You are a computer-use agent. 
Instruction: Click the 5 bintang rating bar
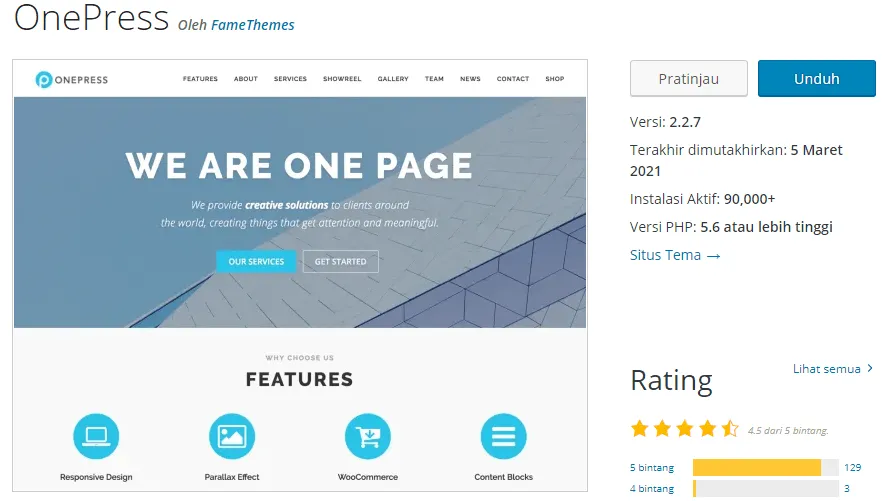tap(765, 467)
